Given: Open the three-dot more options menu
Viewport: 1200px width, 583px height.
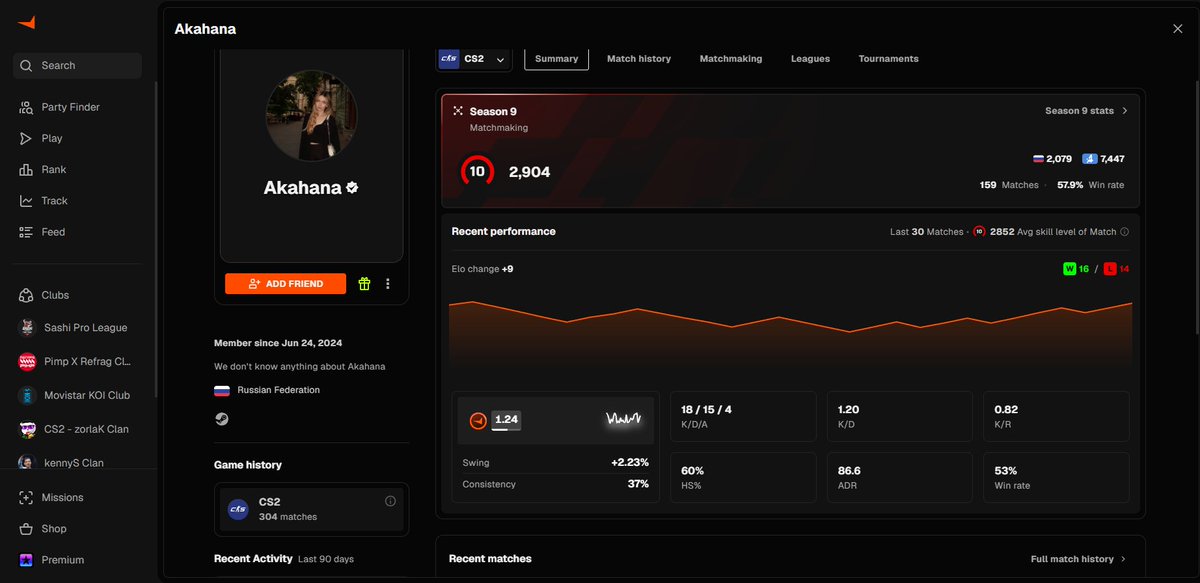Looking at the screenshot, I should tap(388, 284).
